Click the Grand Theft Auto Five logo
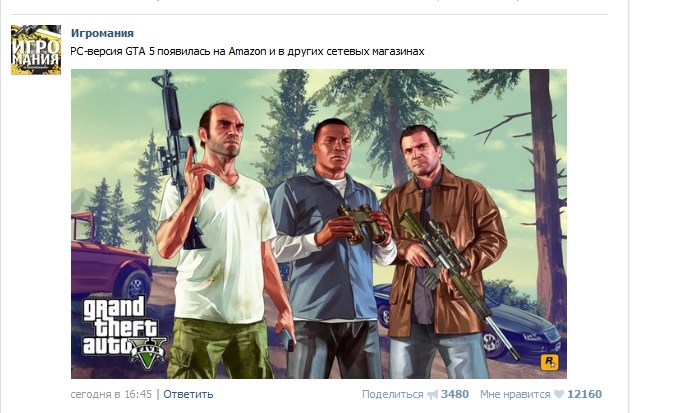Screen dimensions: 684x413 tap(124, 331)
